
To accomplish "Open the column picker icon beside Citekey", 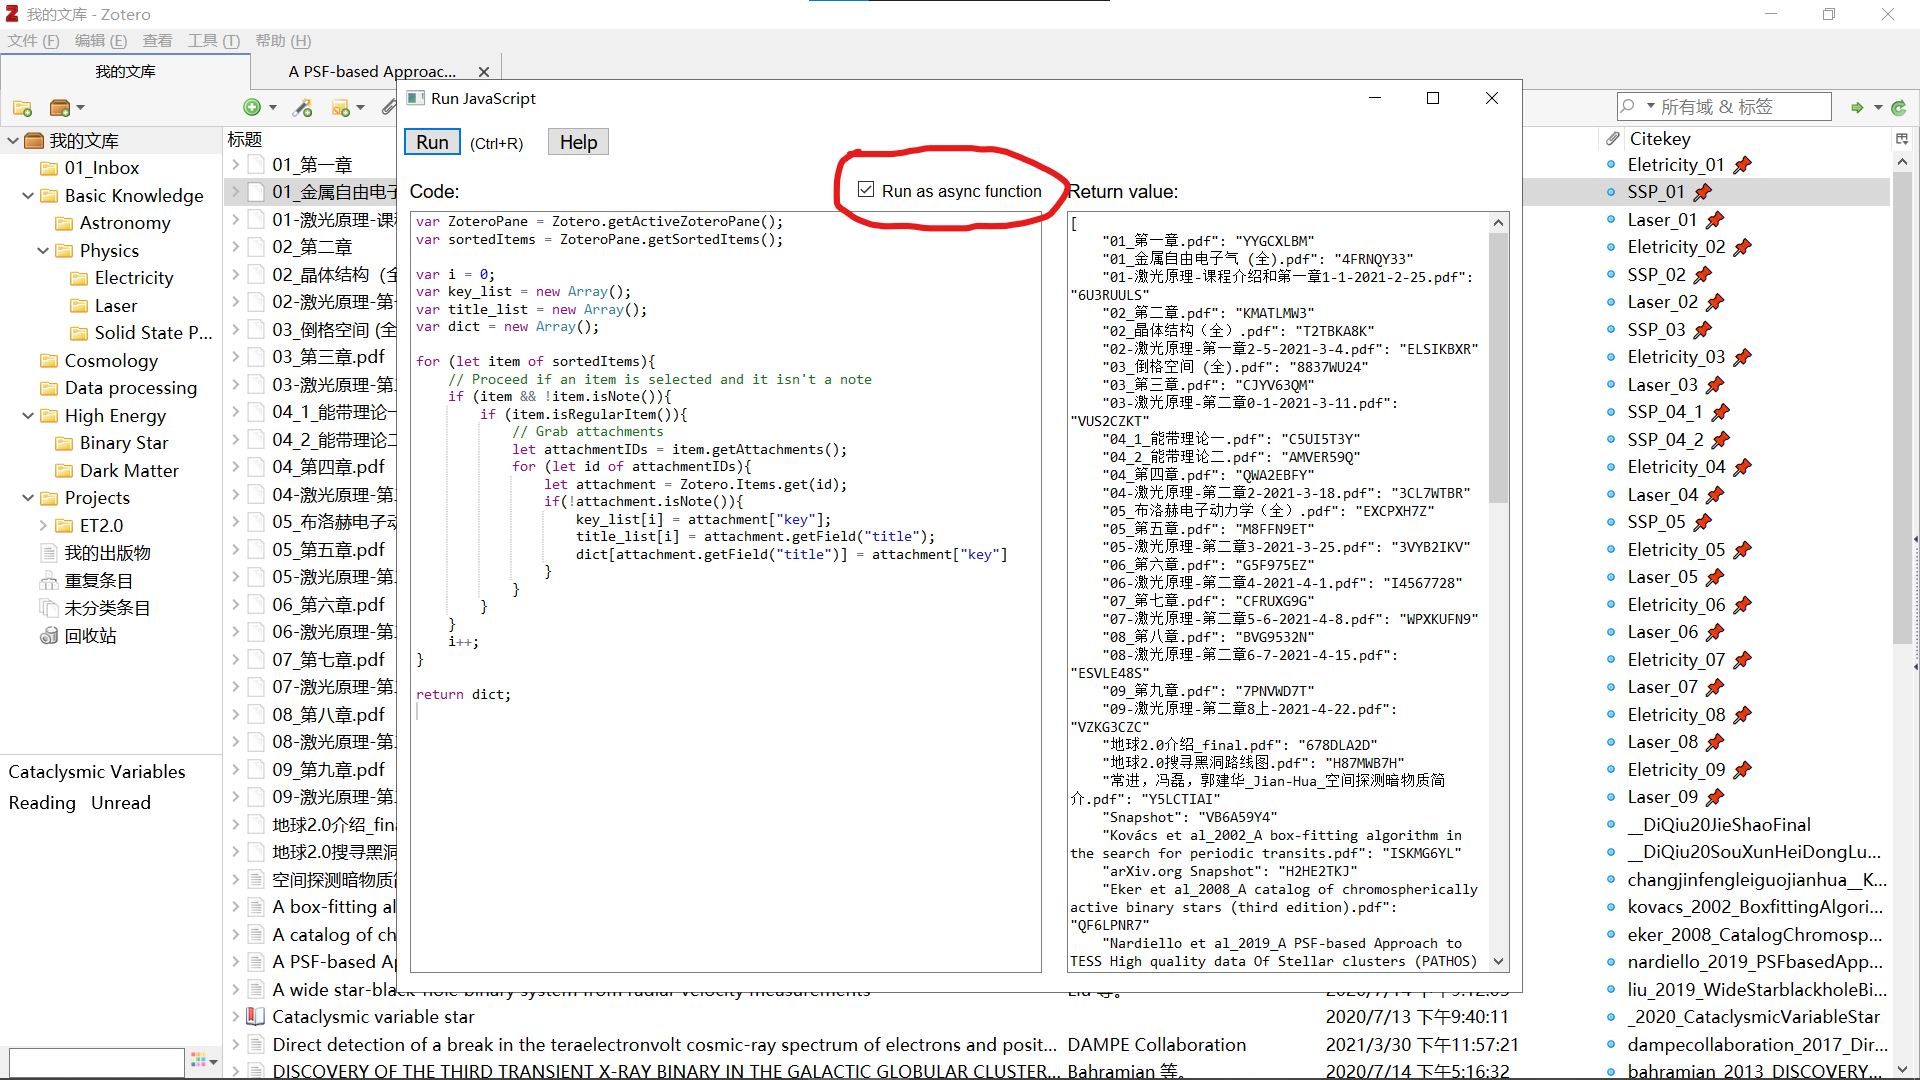I will pyautogui.click(x=1902, y=139).
